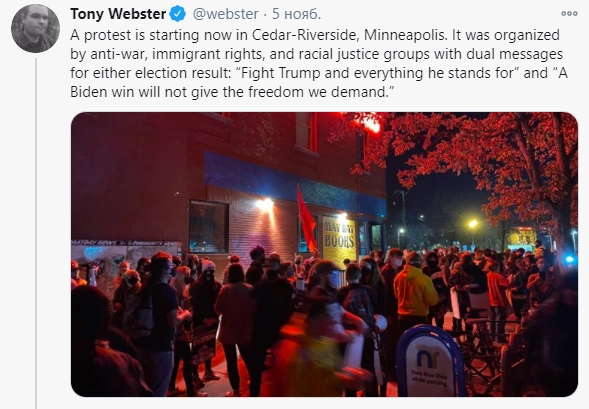Click the dark window on brick wall

(x=208, y=227)
